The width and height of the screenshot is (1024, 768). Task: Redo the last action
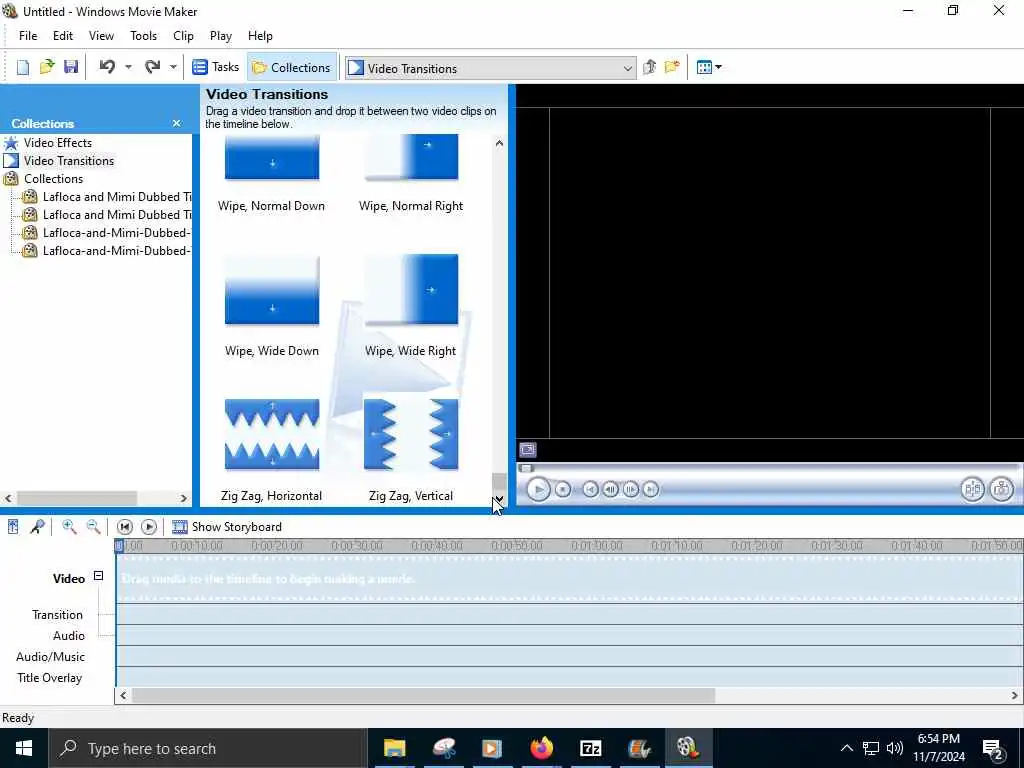point(152,67)
